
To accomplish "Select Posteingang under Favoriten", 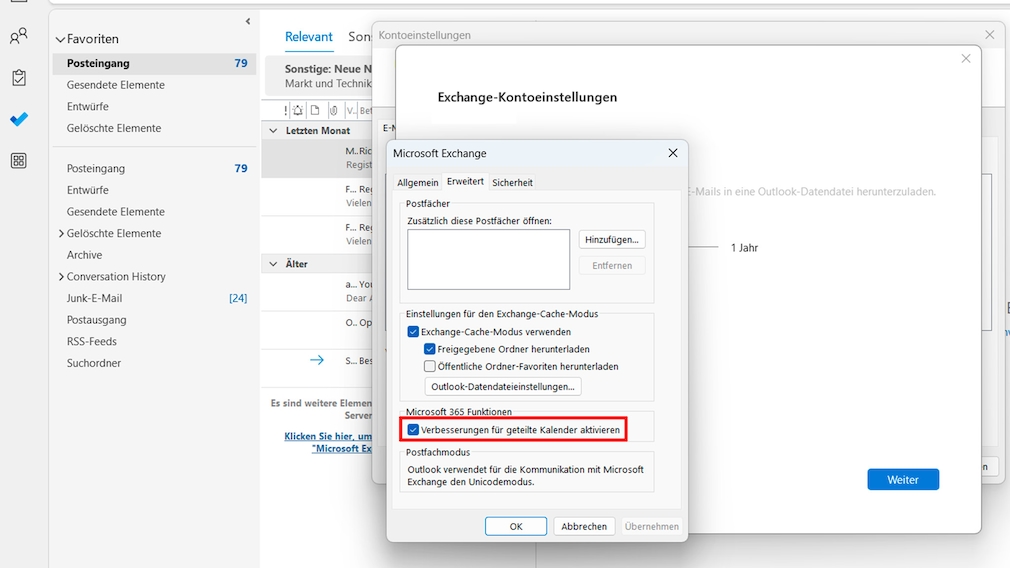I will tap(155, 63).
